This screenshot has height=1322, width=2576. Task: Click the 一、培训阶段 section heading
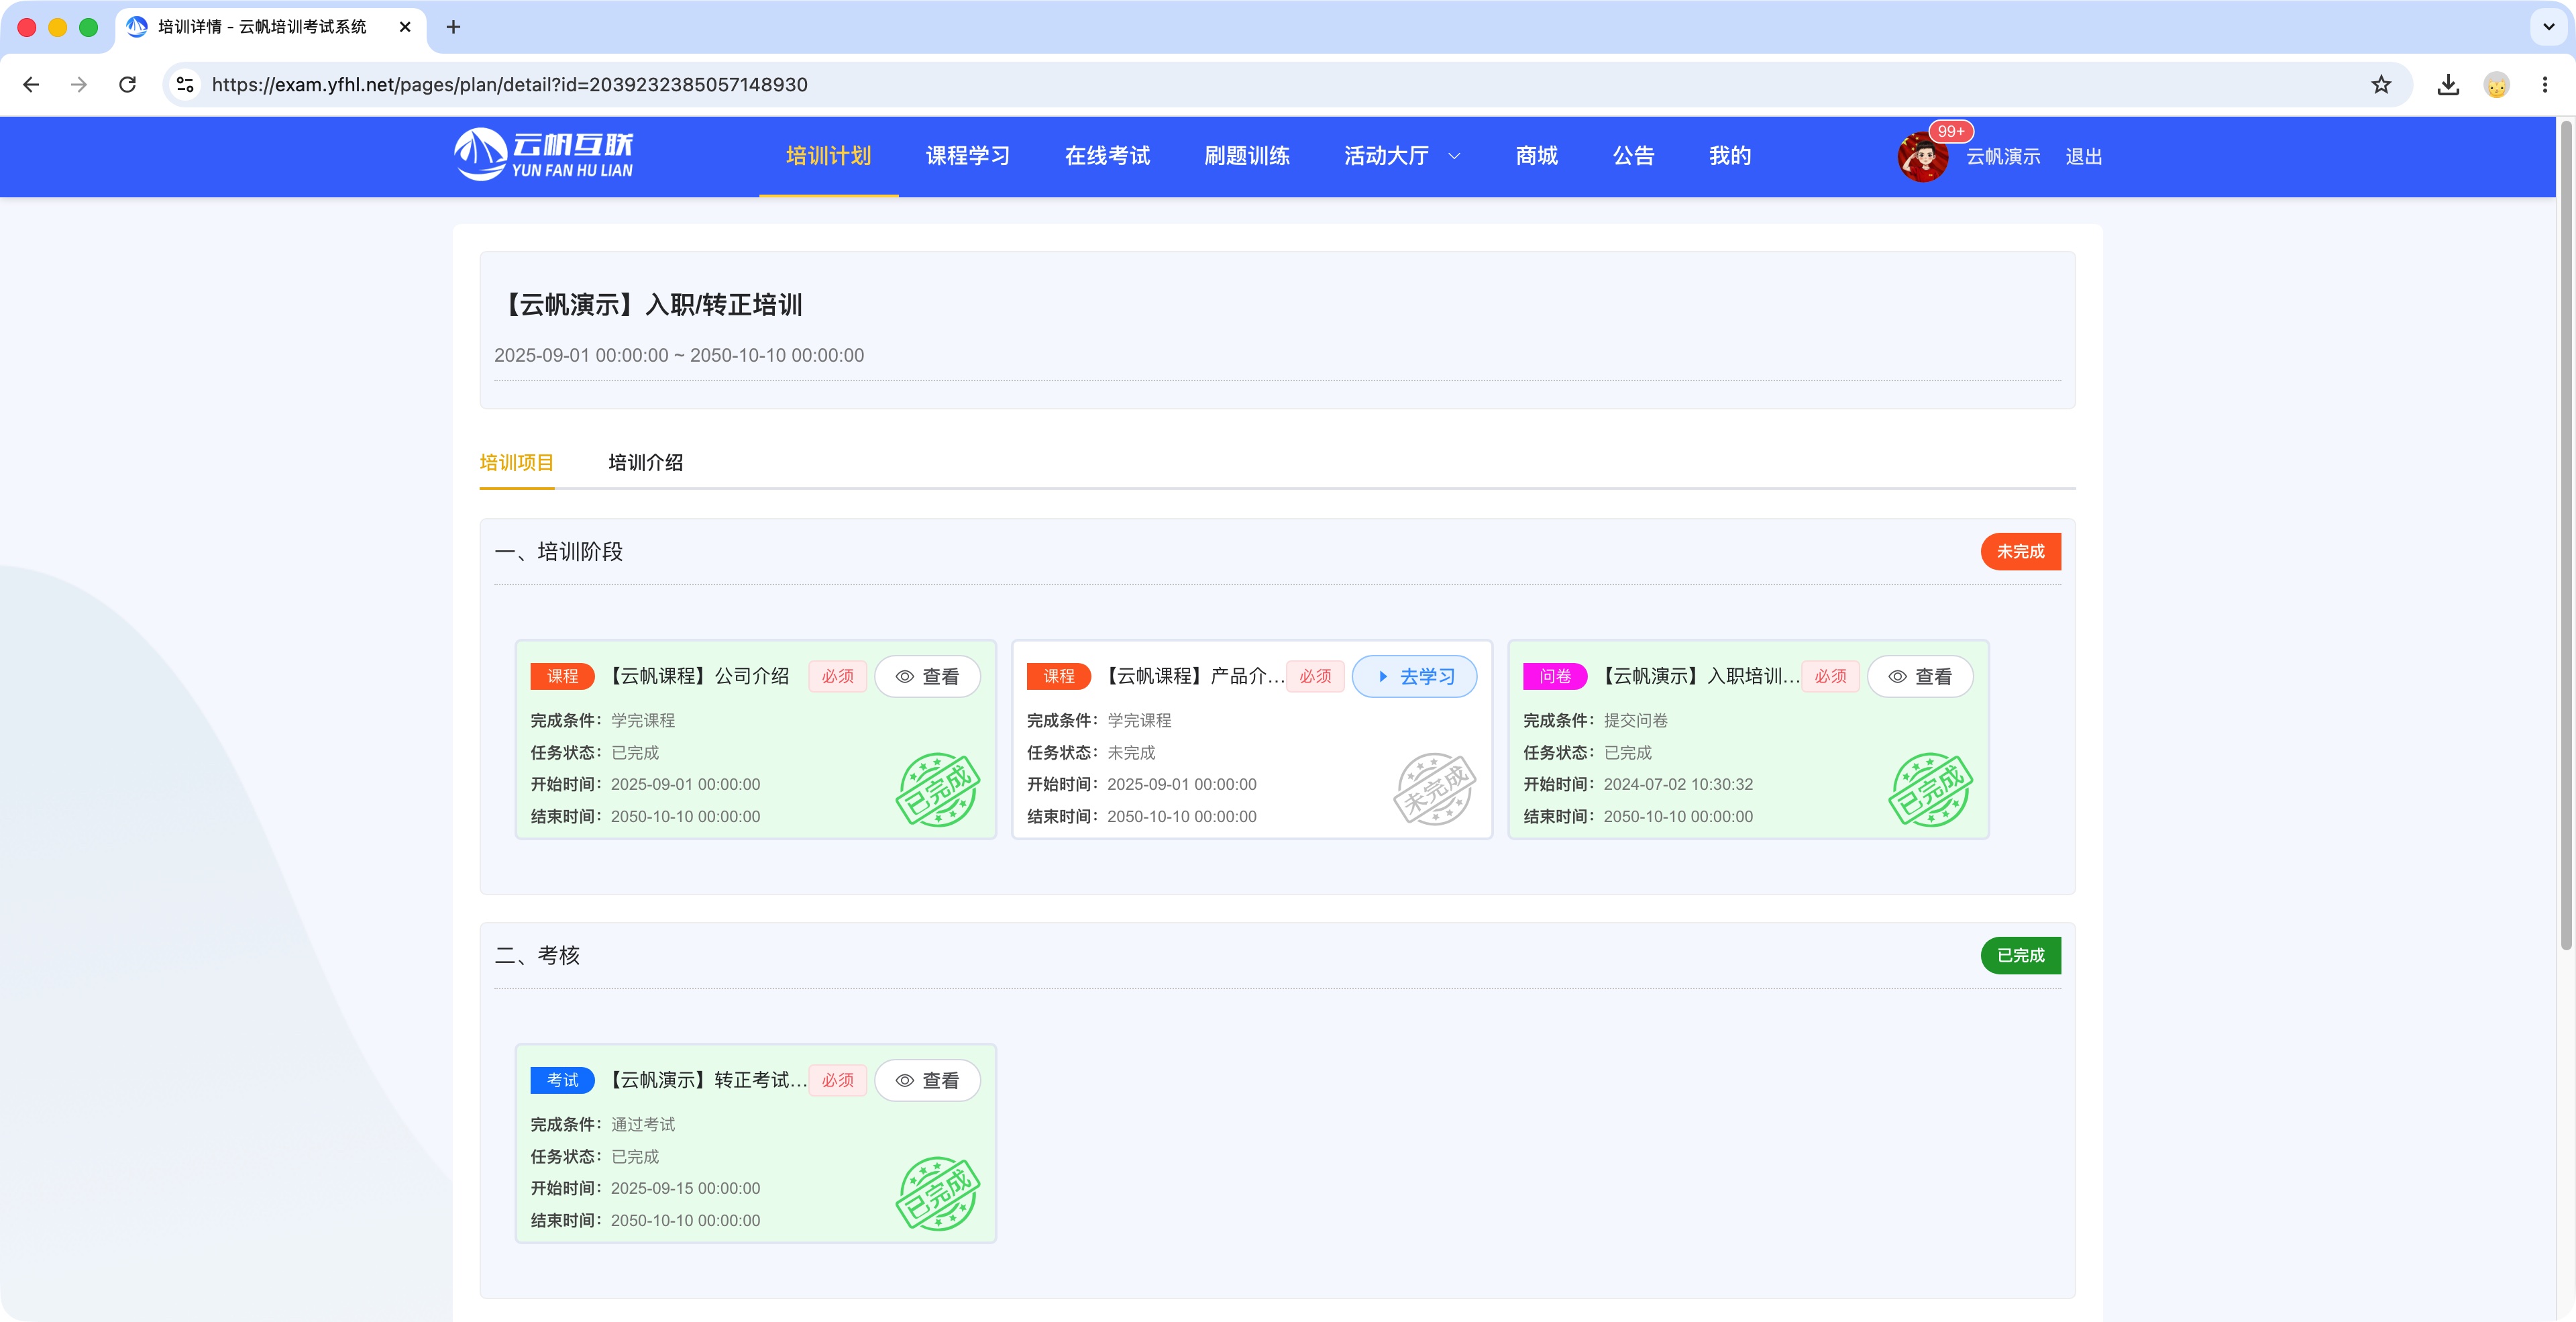pos(559,552)
